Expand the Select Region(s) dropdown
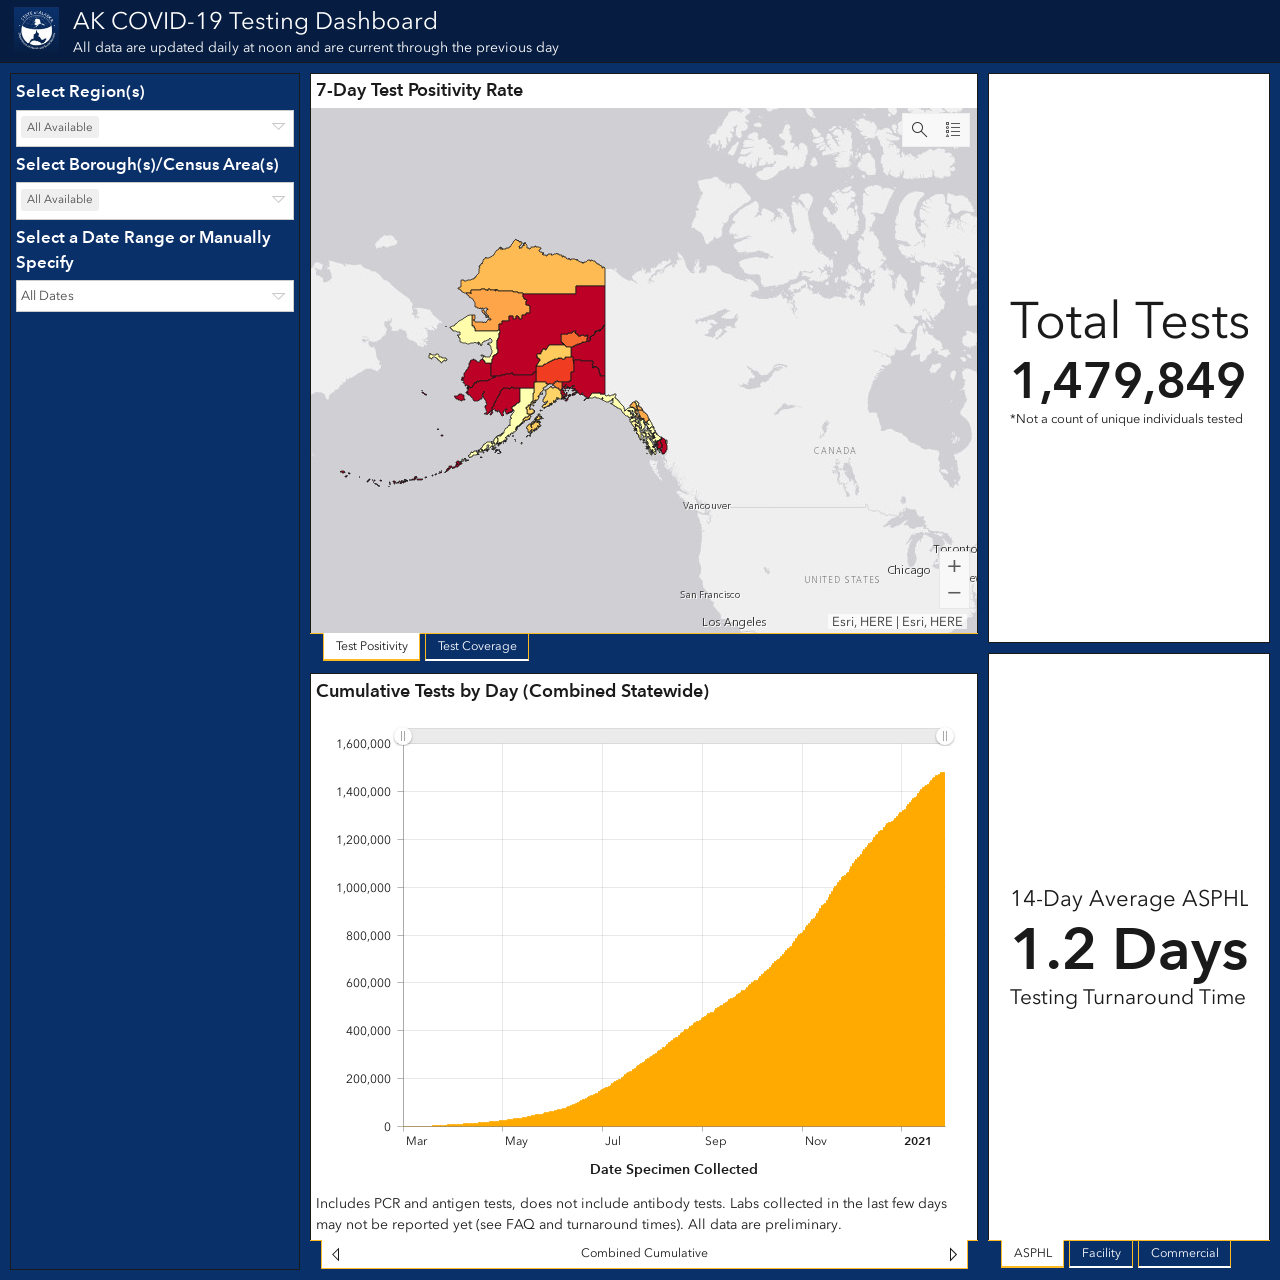 coord(155,128)
